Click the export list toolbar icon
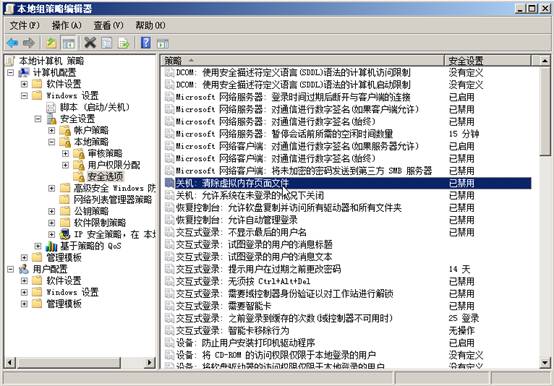This screenshot has height=386, width=554. tap(123, 43)
